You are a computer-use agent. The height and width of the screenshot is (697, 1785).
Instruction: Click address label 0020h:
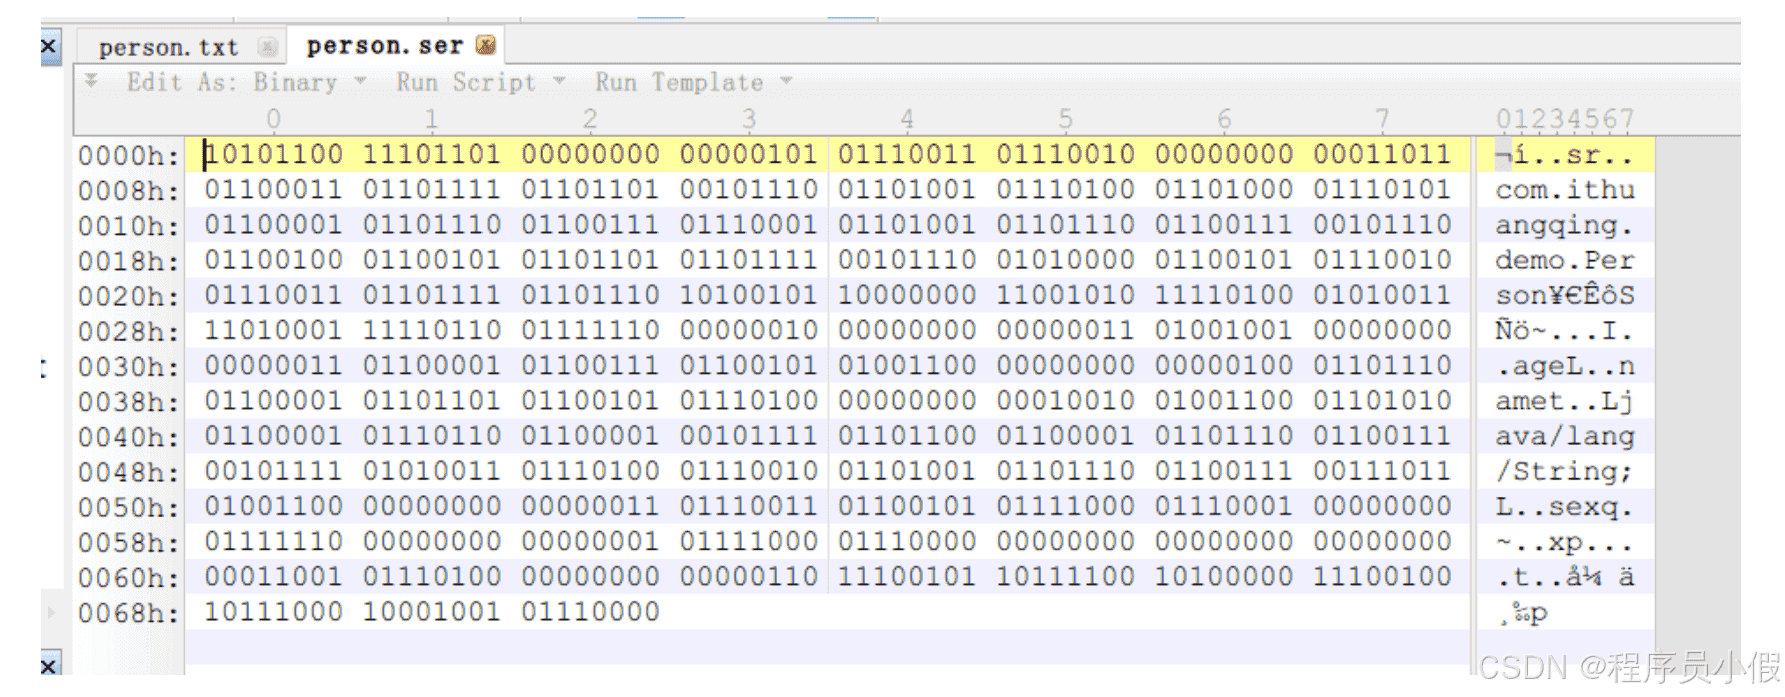129,296
